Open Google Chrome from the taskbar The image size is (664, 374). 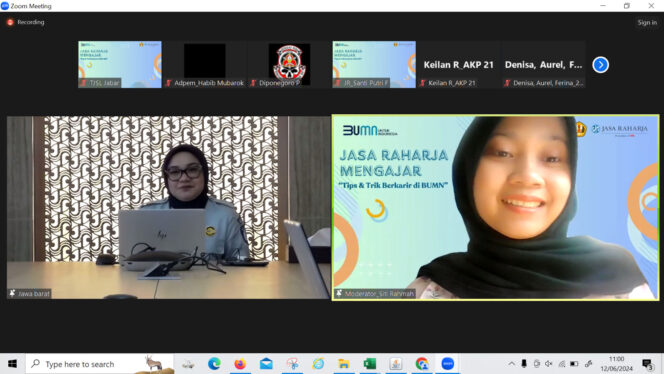pos(422,364)
